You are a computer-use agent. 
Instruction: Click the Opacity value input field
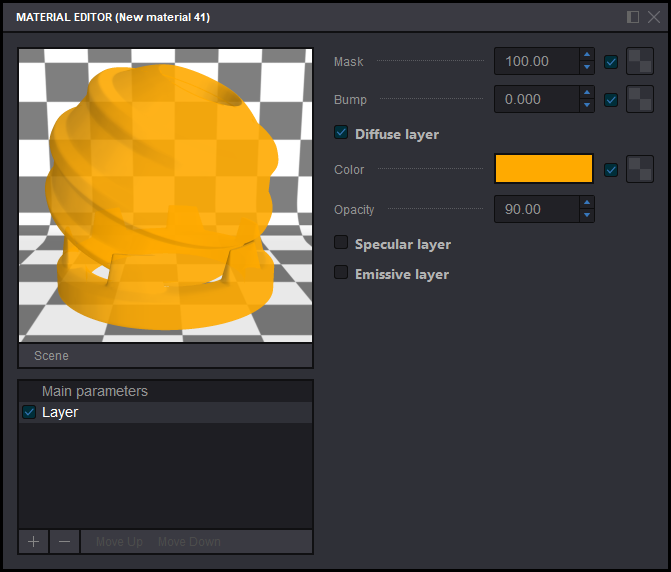(x=536, y=209)
